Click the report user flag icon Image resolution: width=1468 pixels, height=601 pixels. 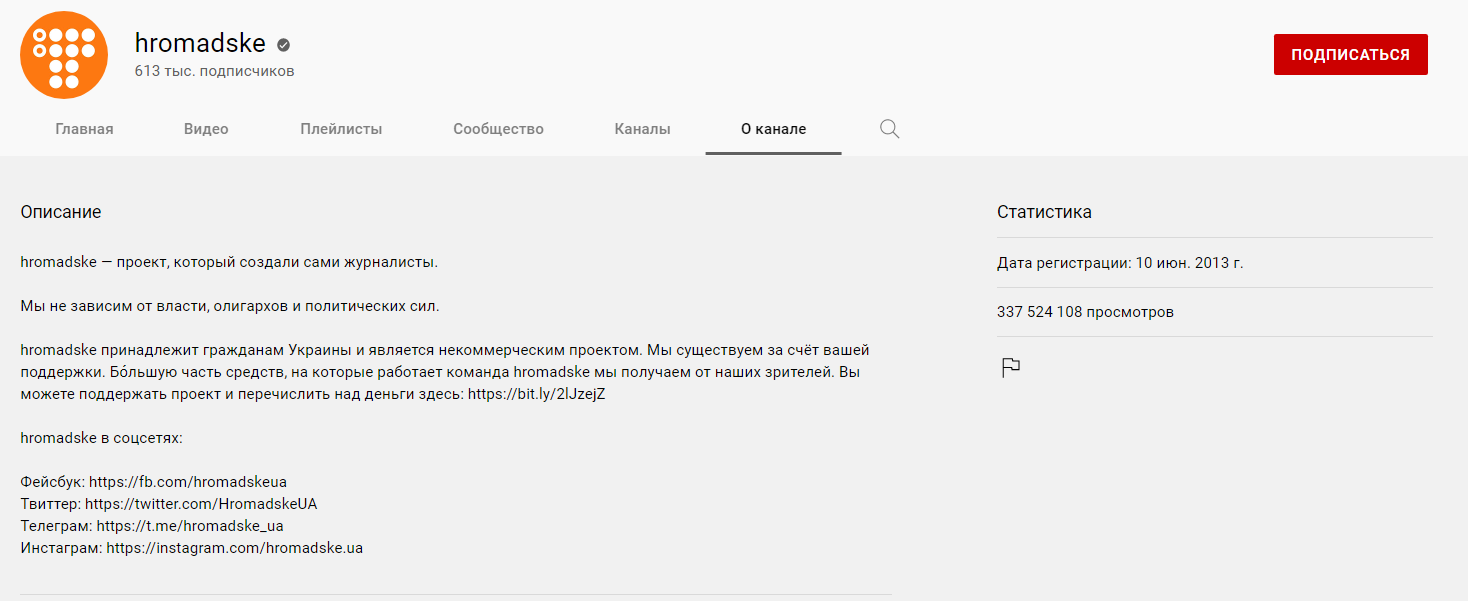click(x=1011, y=368)
